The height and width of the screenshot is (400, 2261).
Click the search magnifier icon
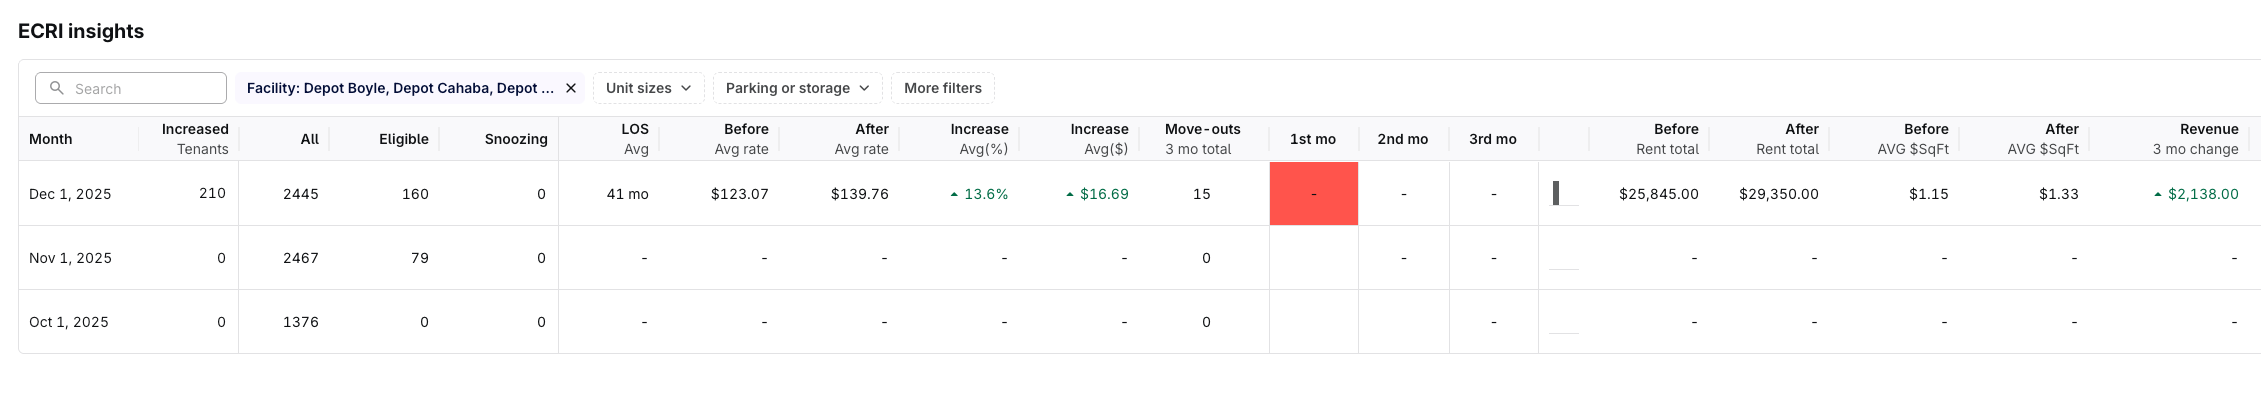(57, 88)
